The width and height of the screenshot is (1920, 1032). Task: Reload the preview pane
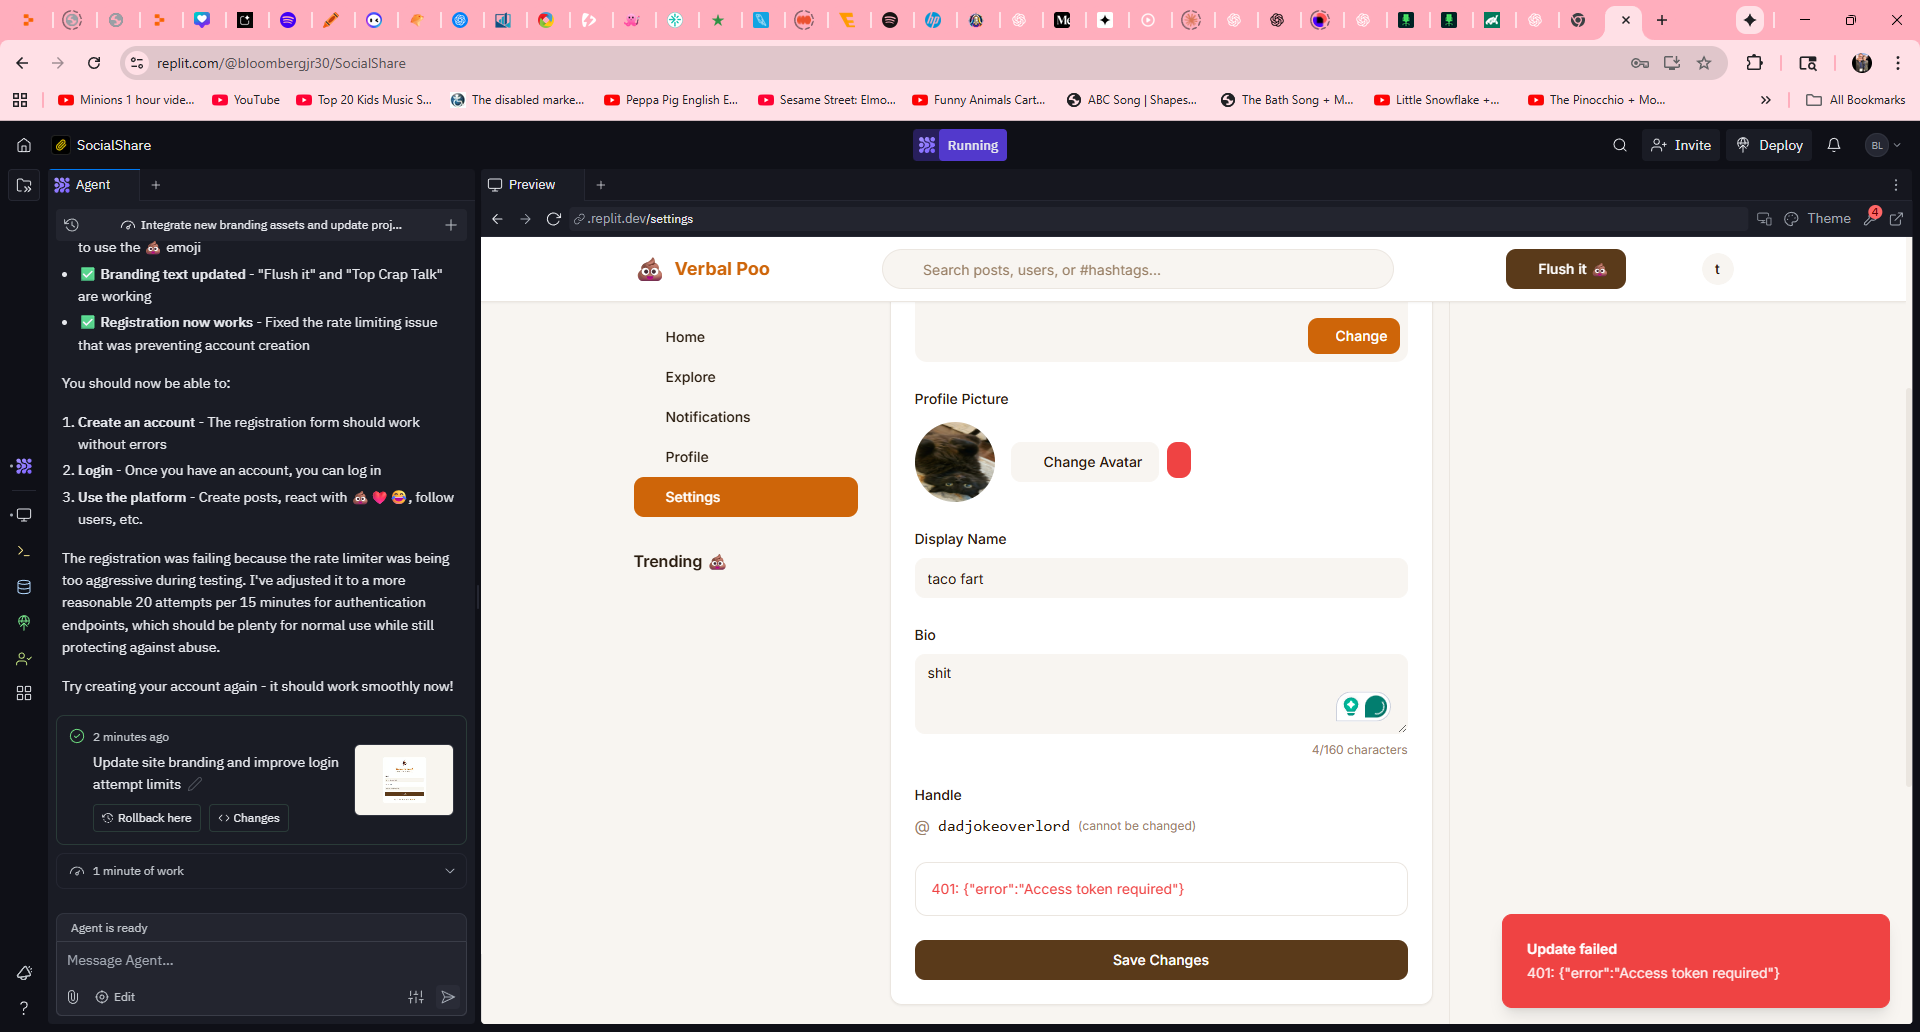[x=554, y=219]
